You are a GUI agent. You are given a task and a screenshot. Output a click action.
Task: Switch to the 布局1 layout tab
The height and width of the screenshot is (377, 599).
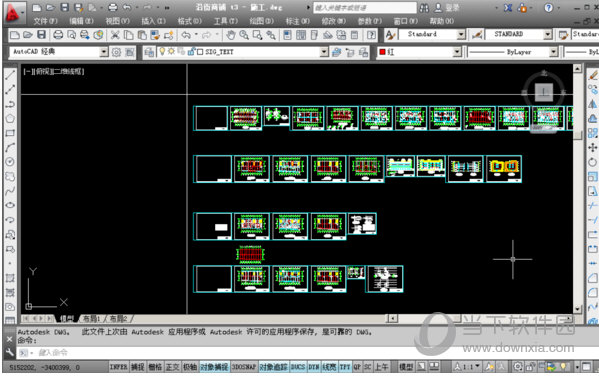click(x=92, y=318)
